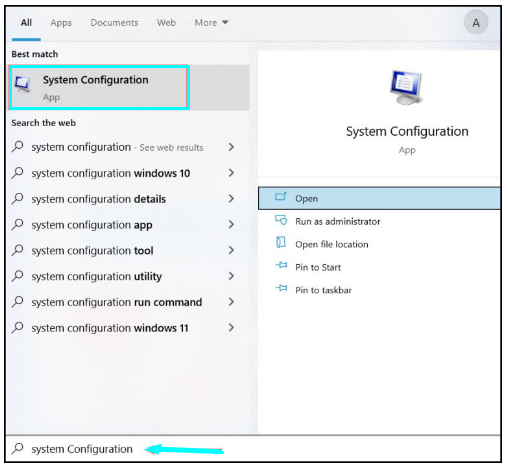
Task: Click the search text field
Action: point(253,449)
